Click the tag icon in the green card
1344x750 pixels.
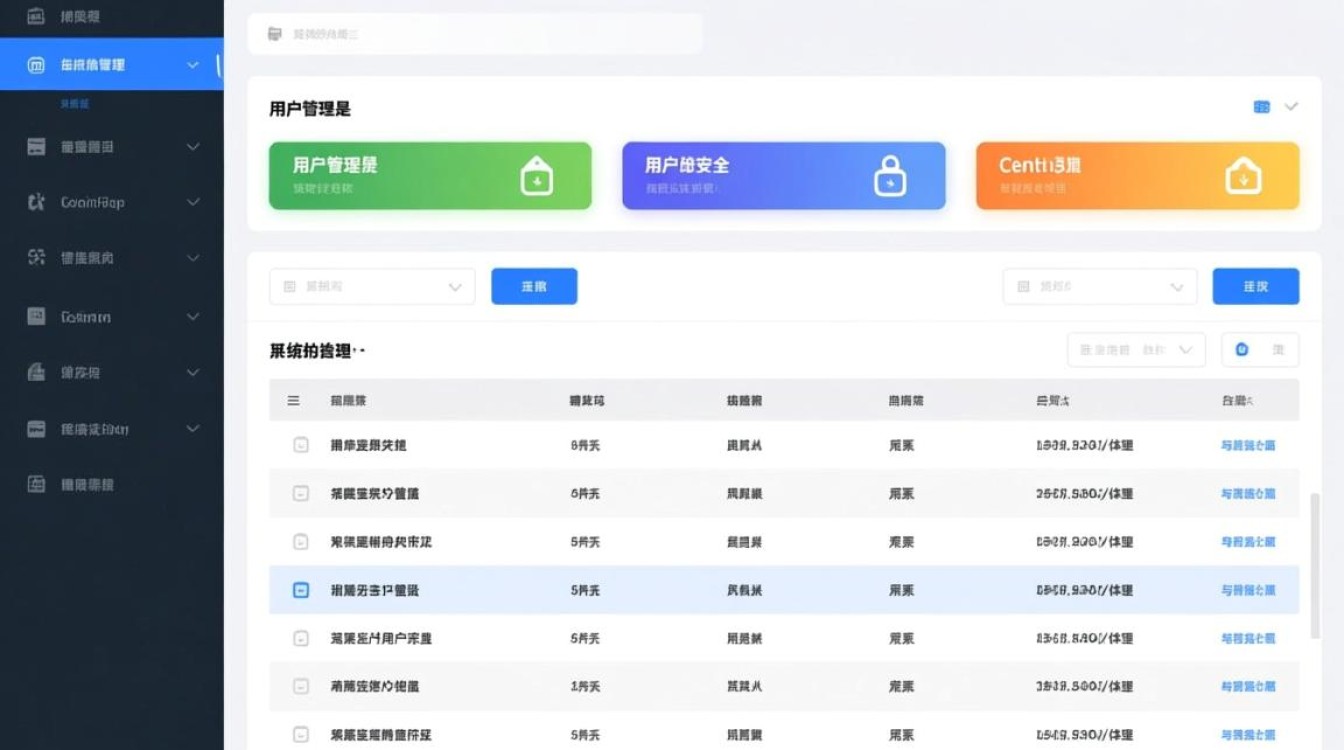coord(537,177)
